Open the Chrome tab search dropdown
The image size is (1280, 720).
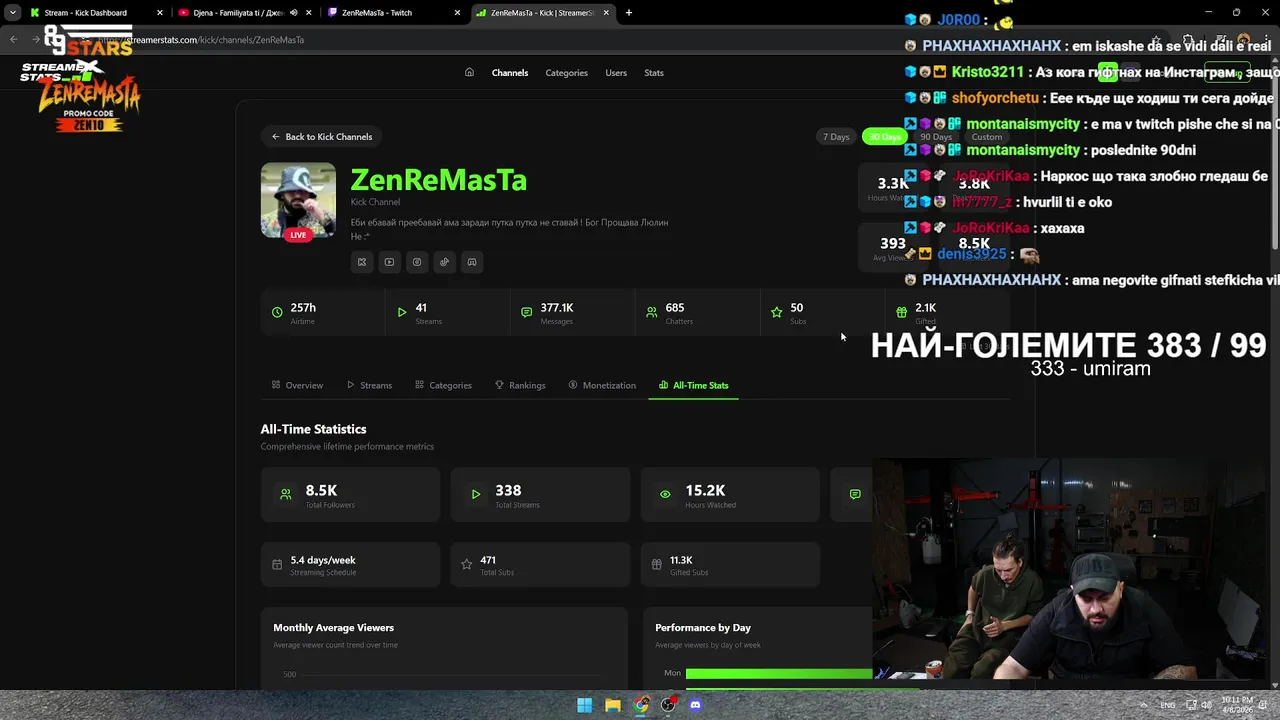click(12, 13)
